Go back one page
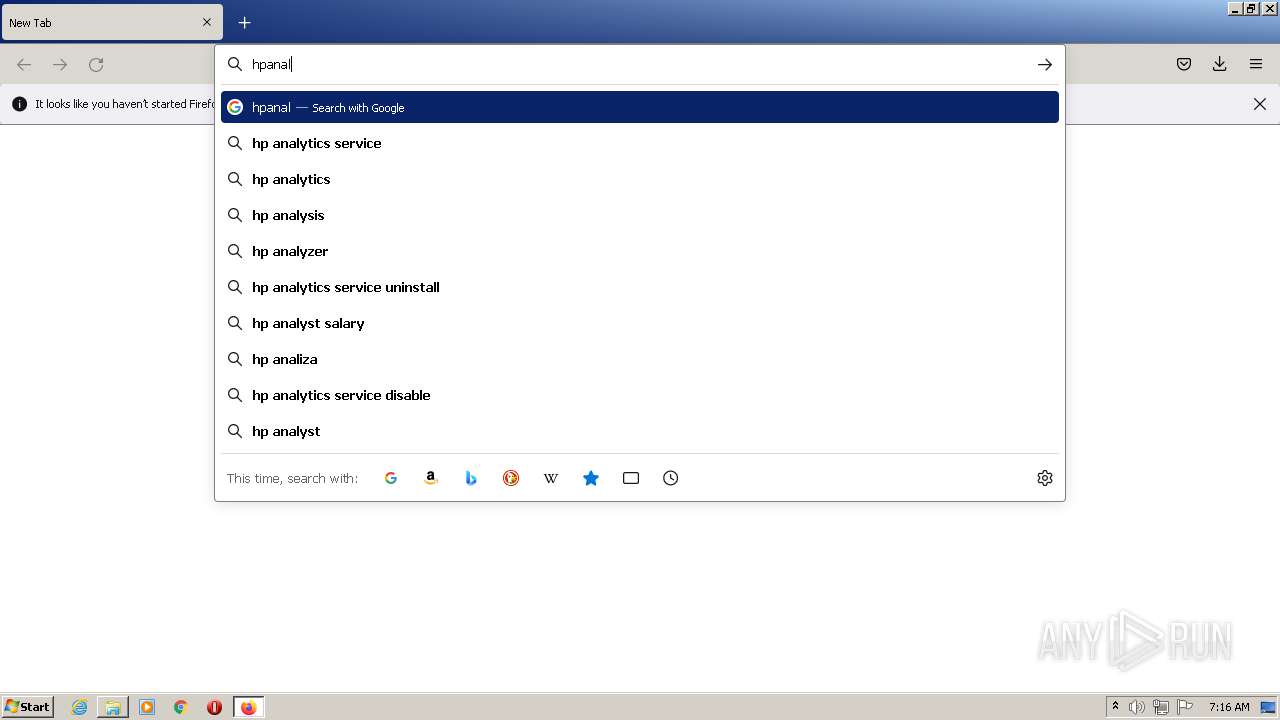This screenshot has width=1280, height=720. 24,64
